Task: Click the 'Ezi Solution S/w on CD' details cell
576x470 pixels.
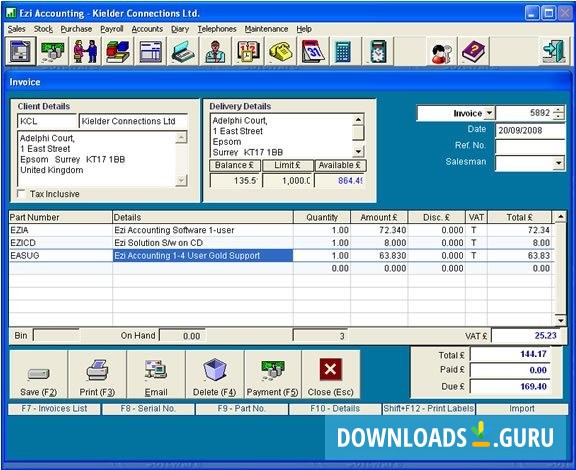Action: [x=203, y=243]
